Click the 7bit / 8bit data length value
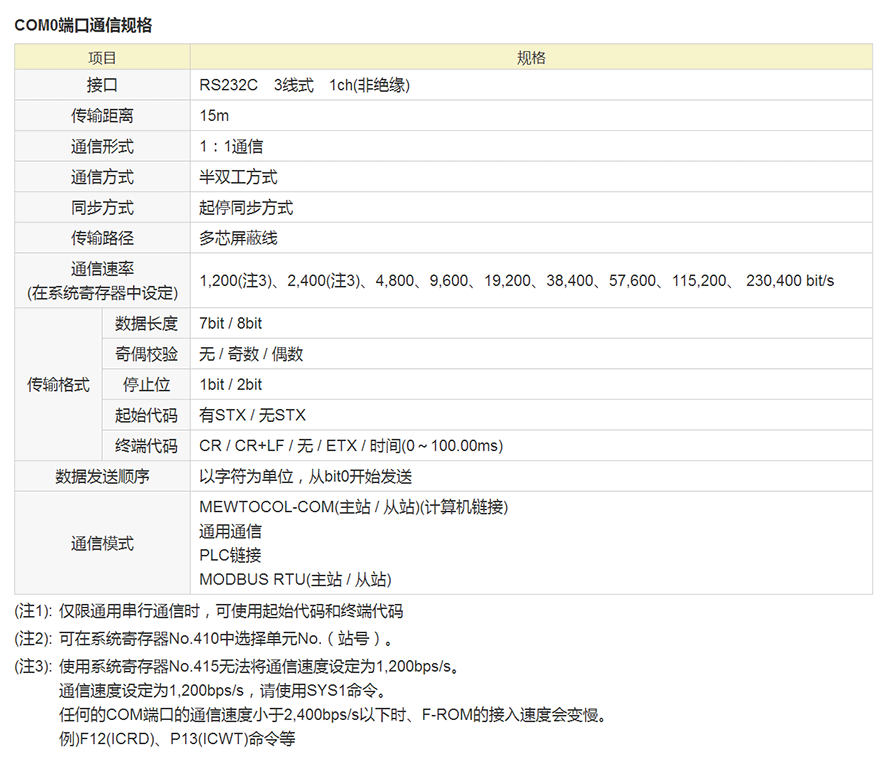Screen dimensions: 890x771 pyautogui.click(x=230, y=323)
